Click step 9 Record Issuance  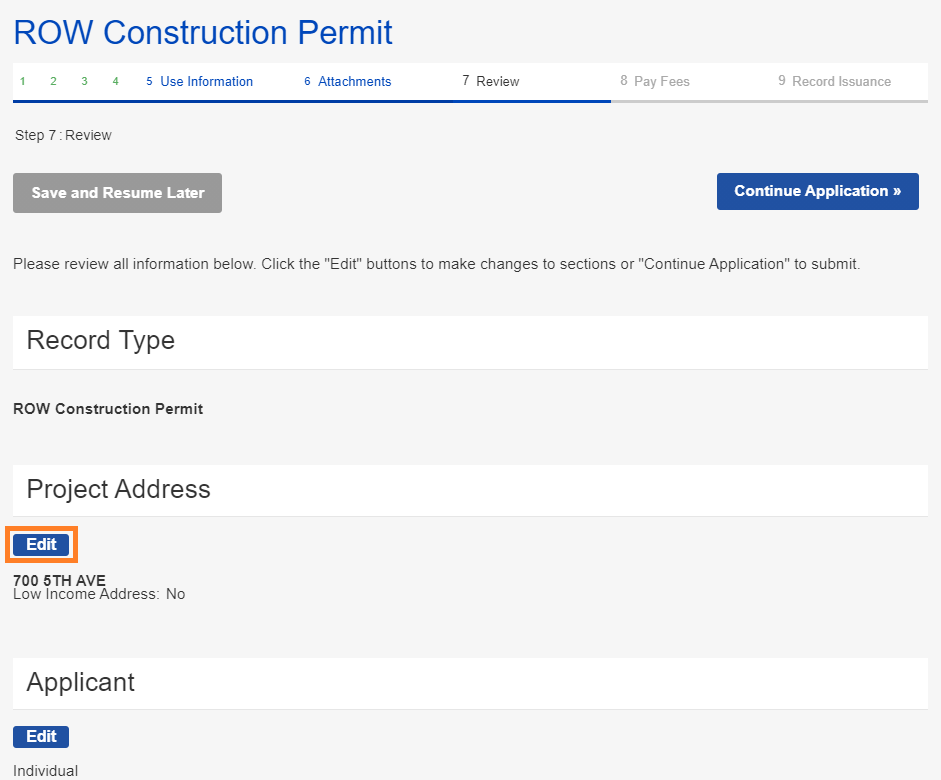835,82
